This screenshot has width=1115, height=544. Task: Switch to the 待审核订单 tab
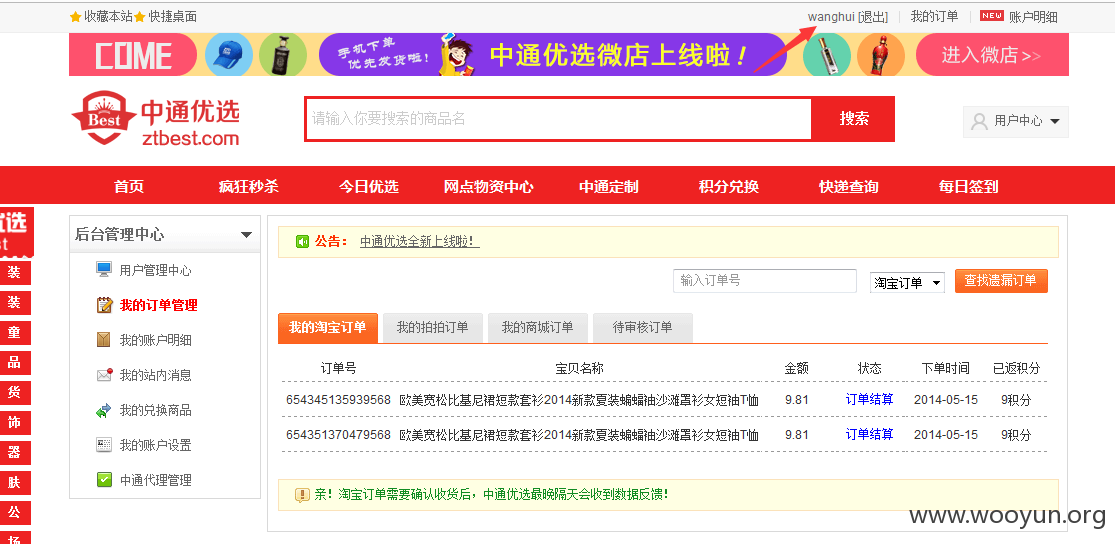point(643,328)
